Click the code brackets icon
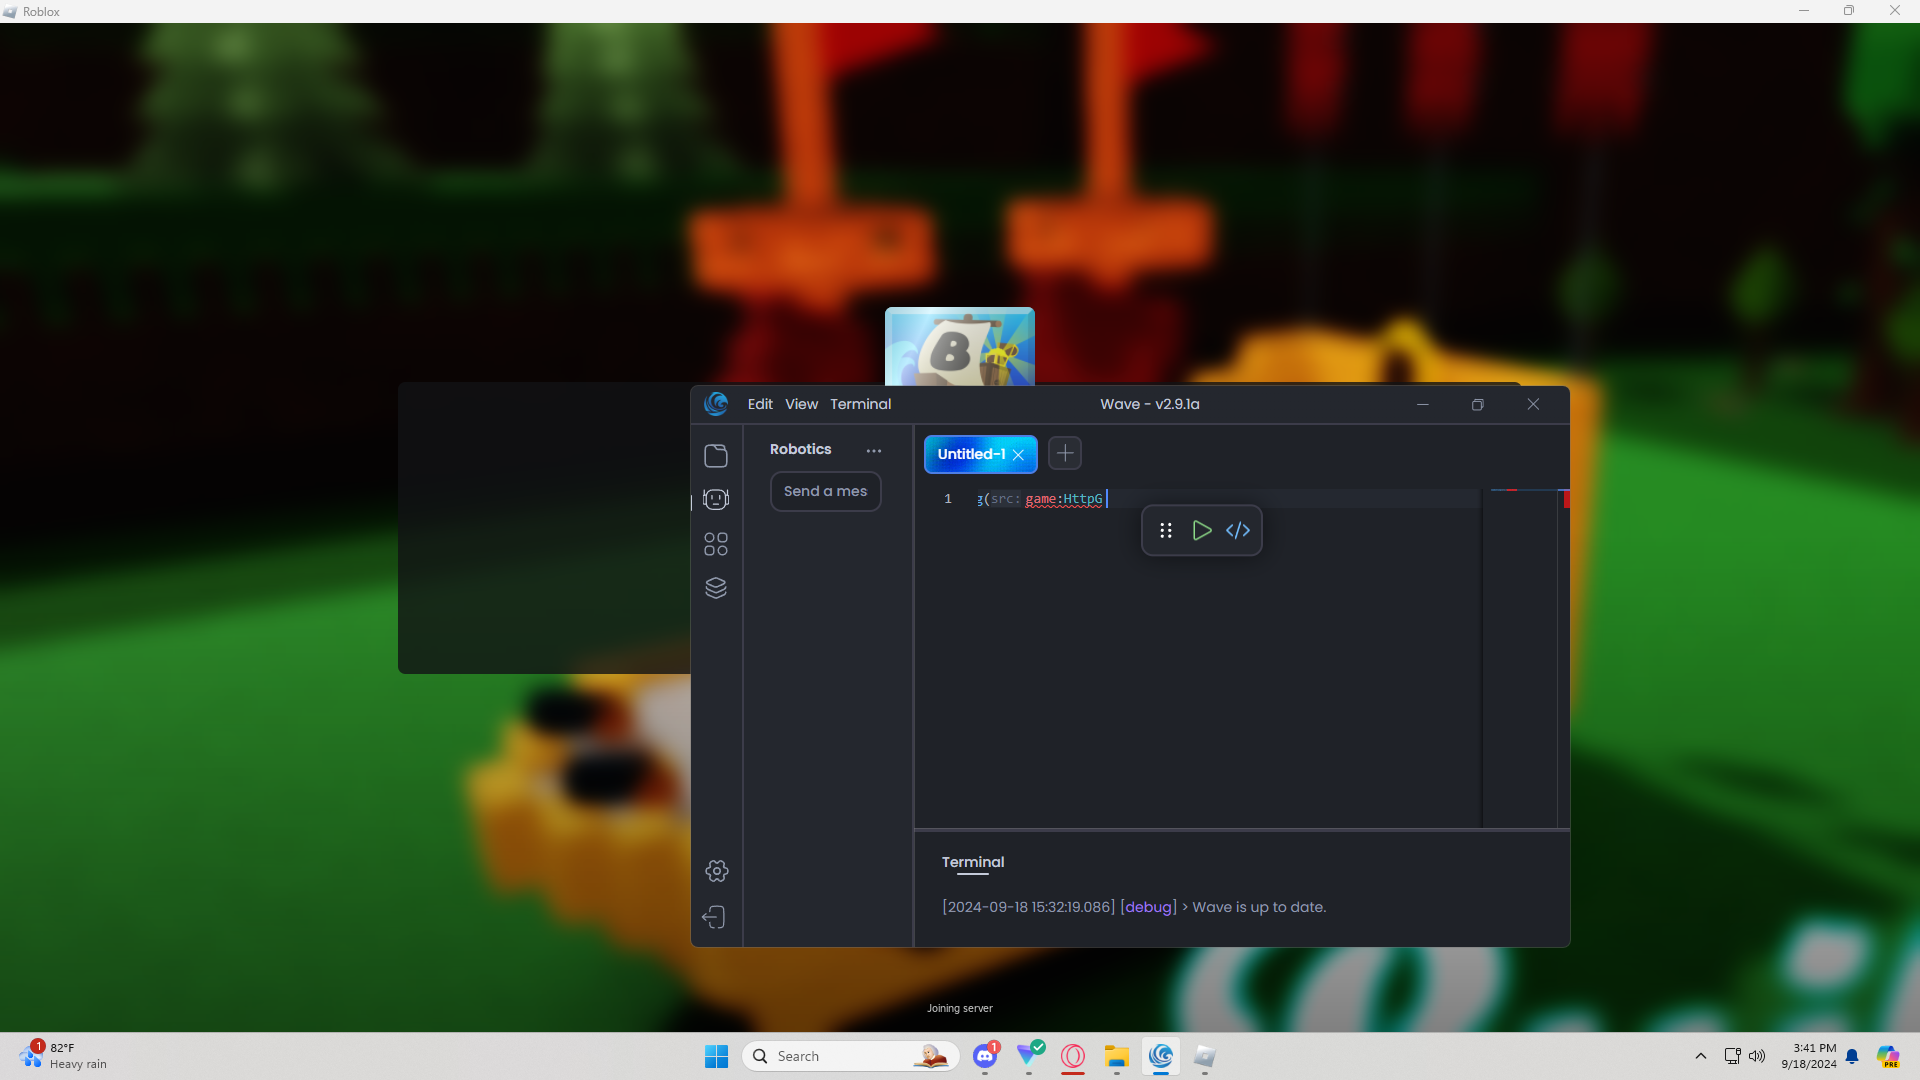Screen dimensions: 1920x1080 [x=1238, y=531]
